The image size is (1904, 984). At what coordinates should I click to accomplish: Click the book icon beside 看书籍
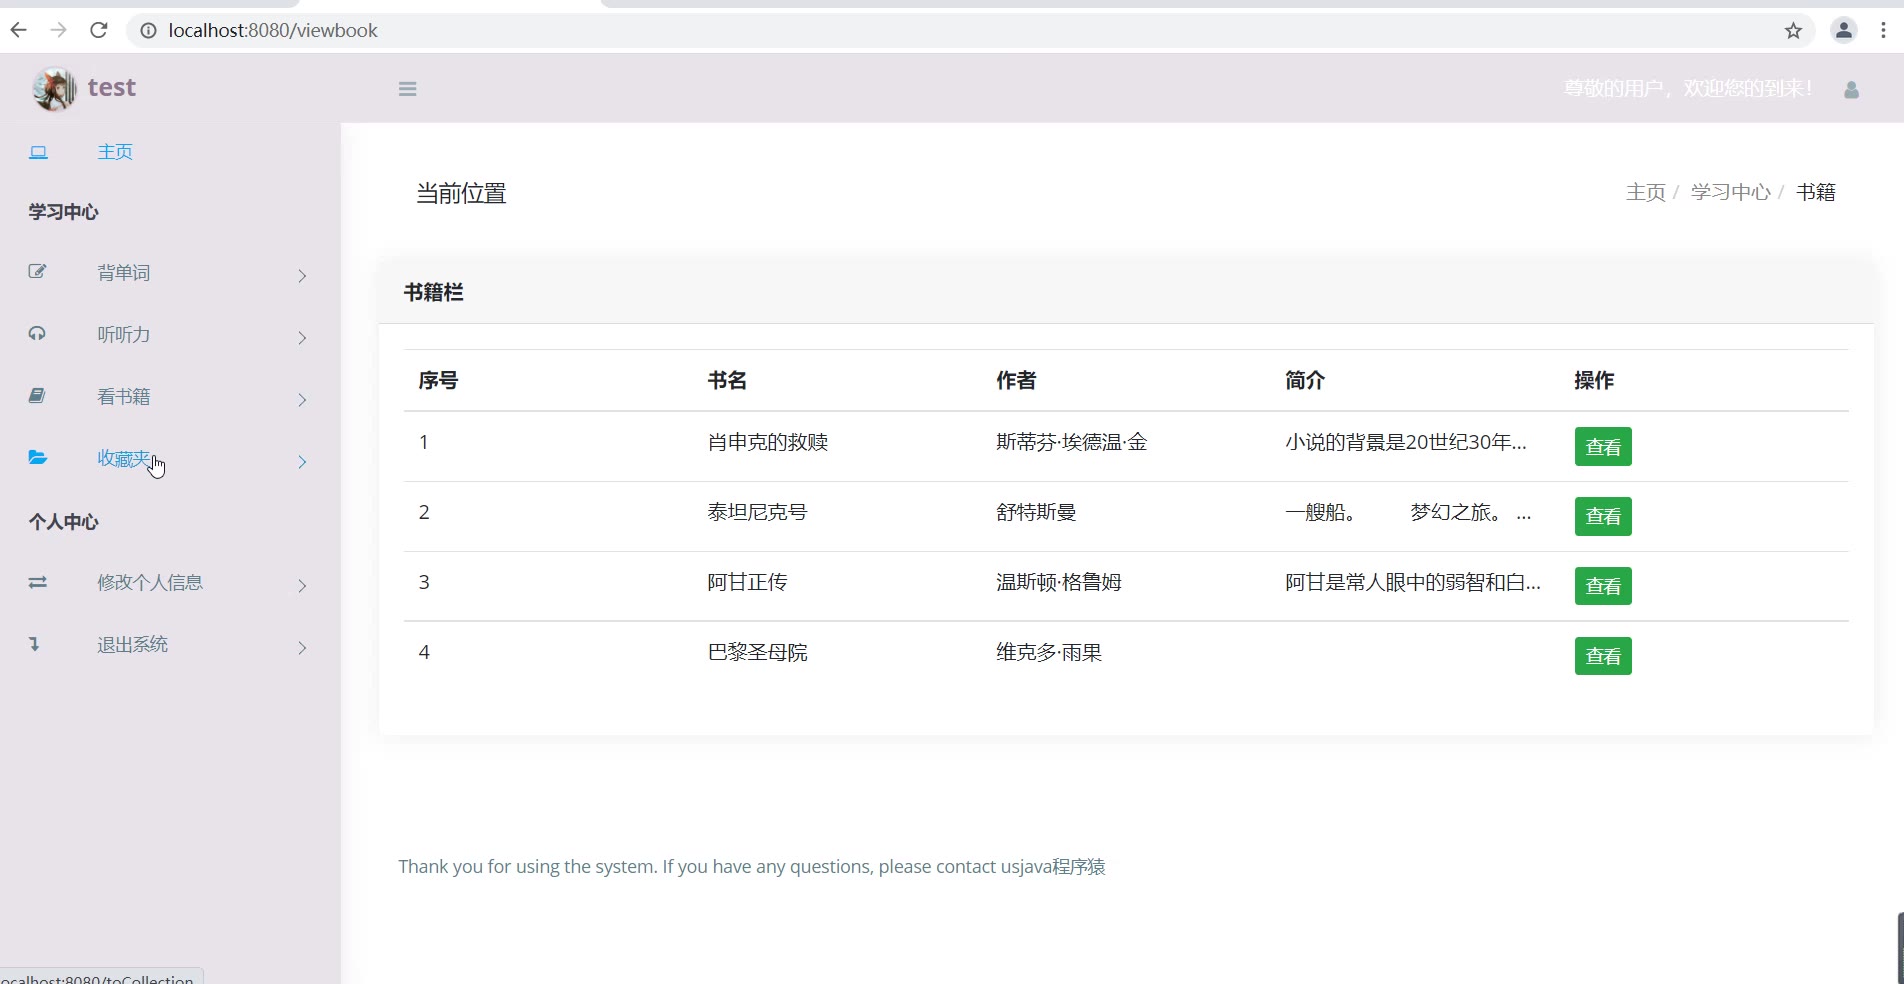pos(37,396)
